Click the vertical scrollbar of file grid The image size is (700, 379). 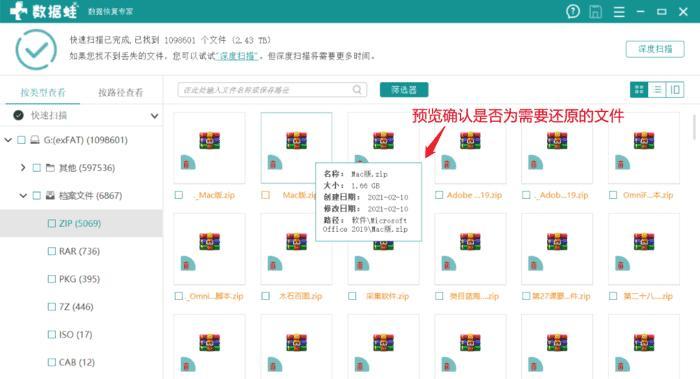(694, 127)
